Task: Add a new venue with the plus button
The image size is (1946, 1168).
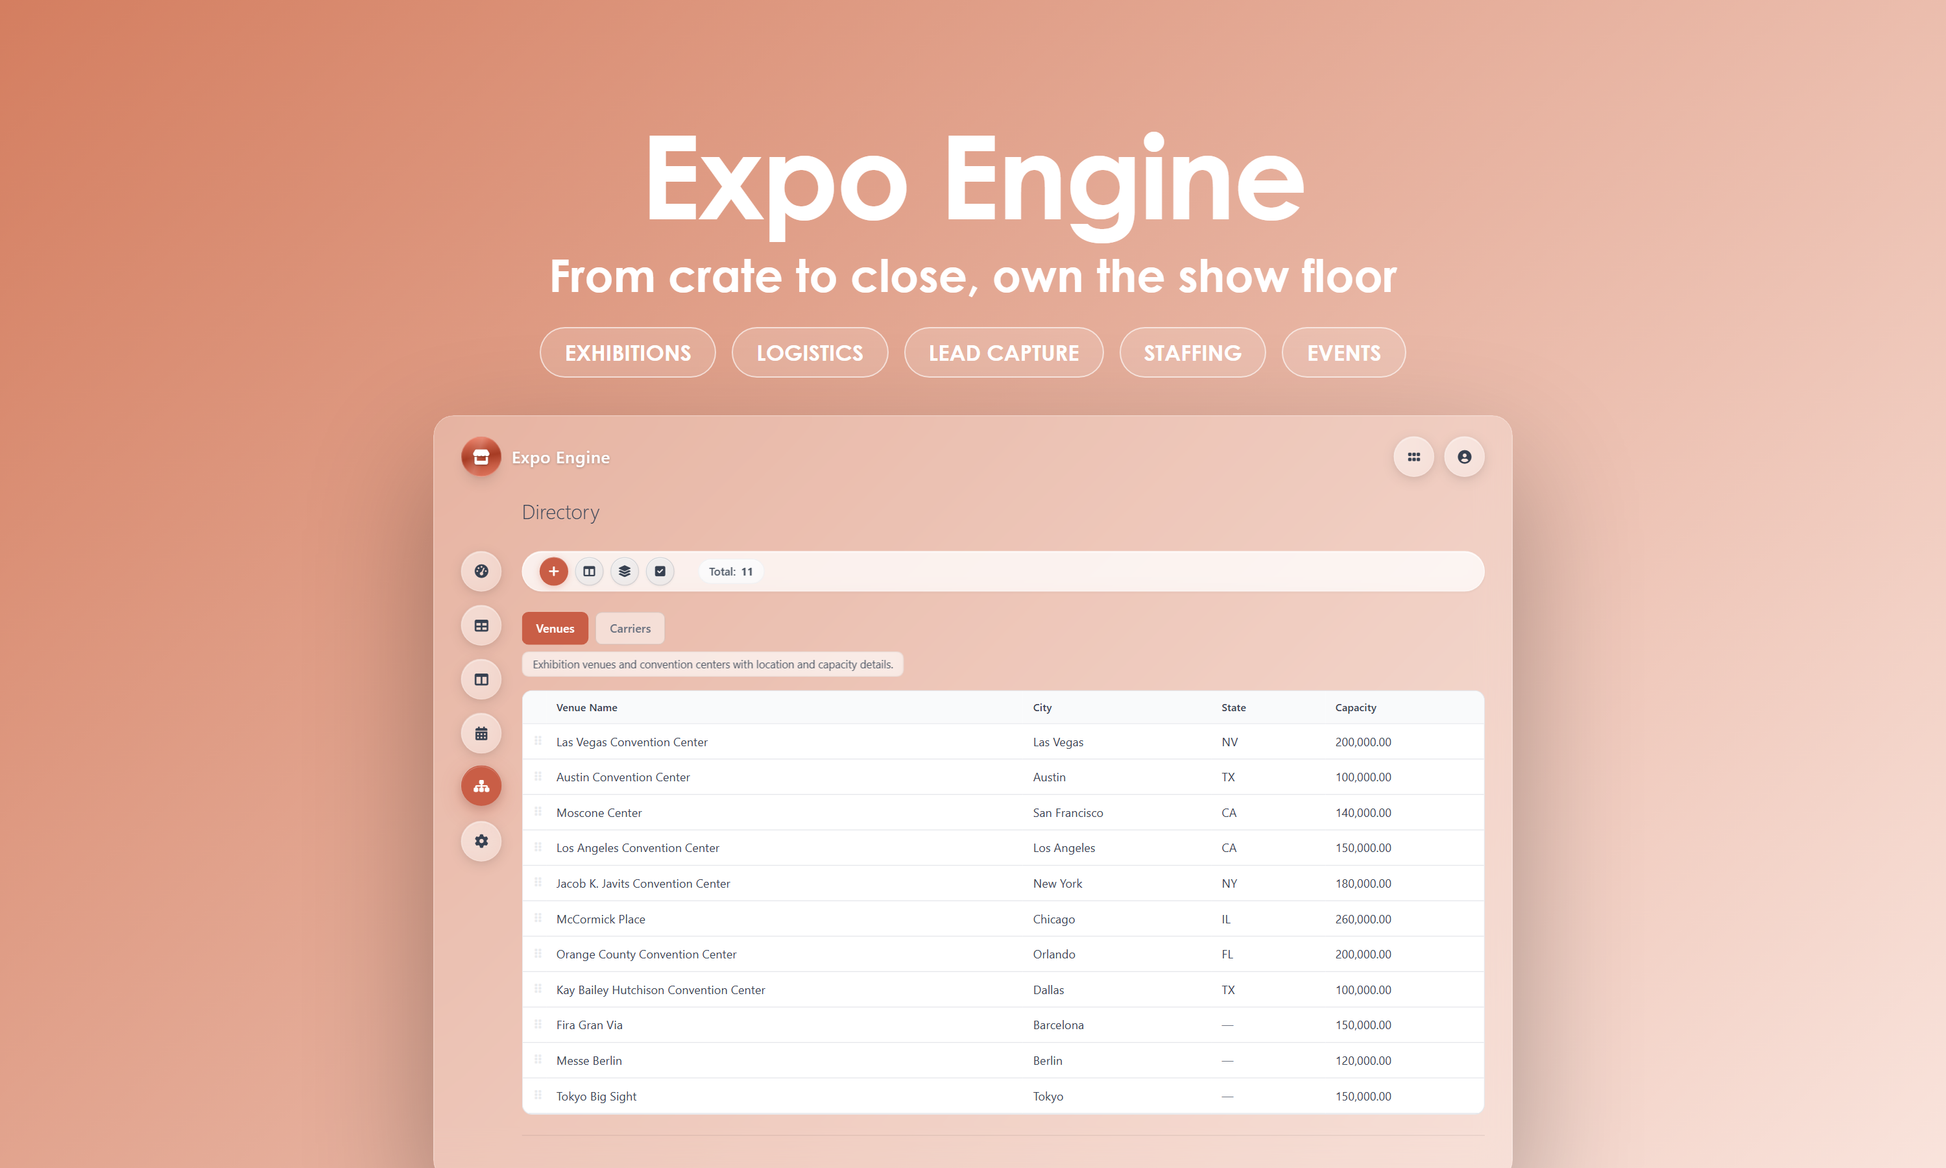Action: 554,571
